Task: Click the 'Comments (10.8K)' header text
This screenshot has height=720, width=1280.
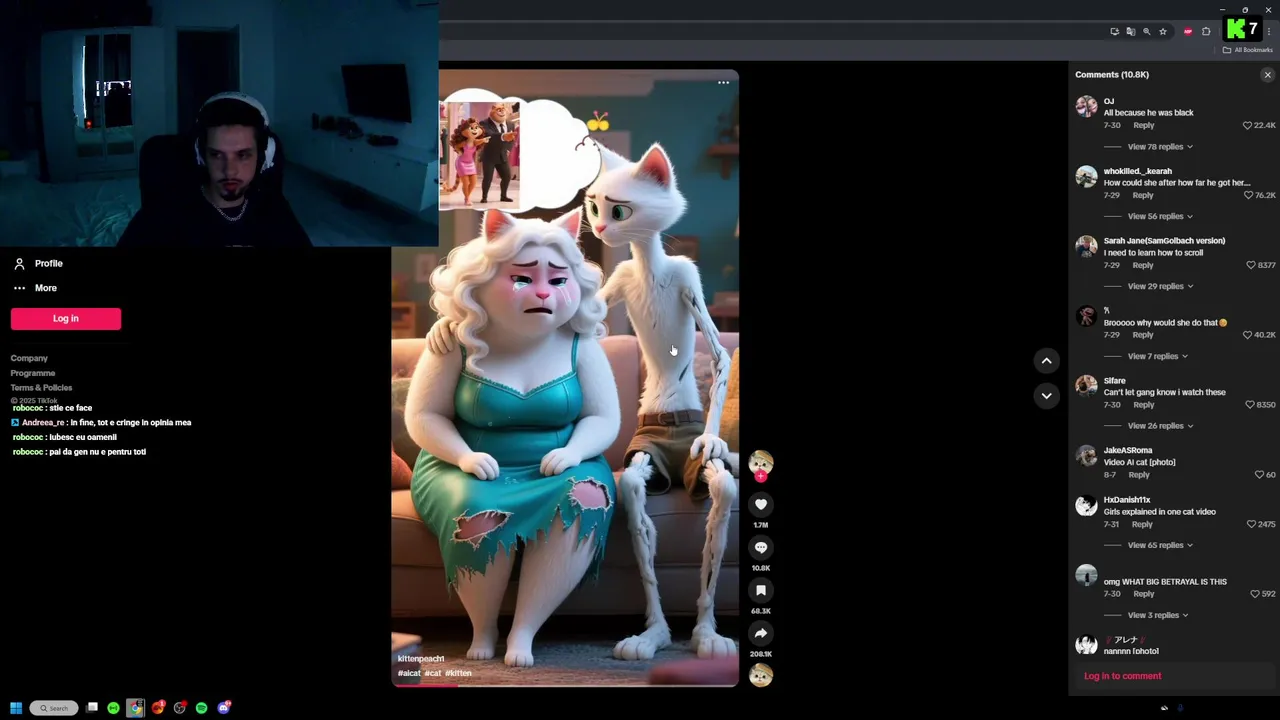Action: click(1112, 75)
